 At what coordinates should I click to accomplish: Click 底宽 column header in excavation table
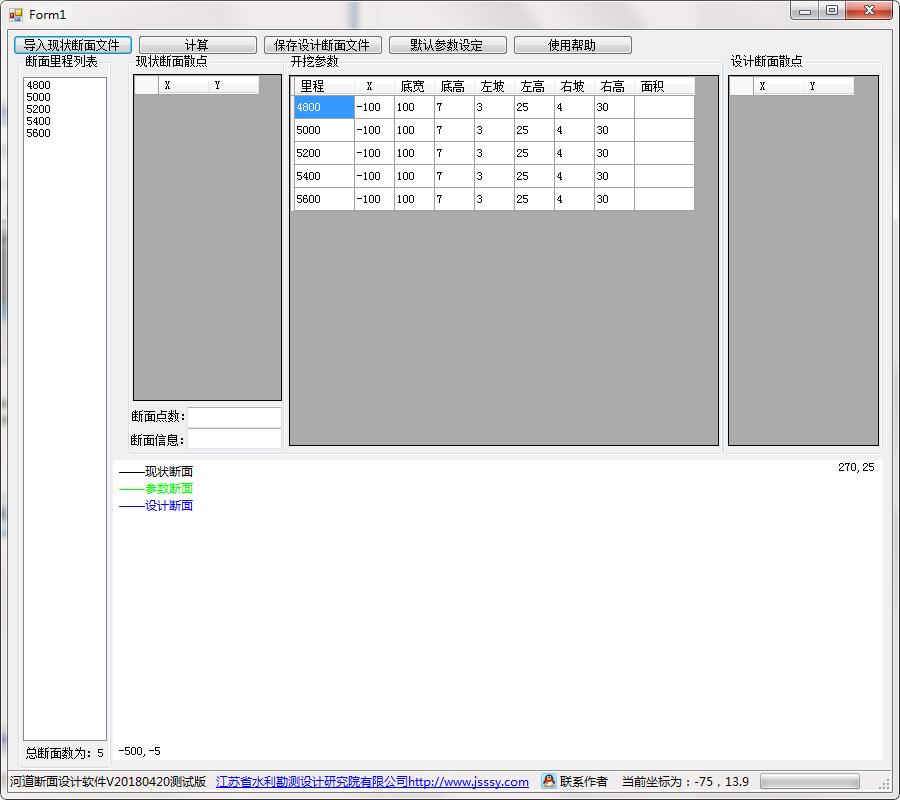click(413, 86)
